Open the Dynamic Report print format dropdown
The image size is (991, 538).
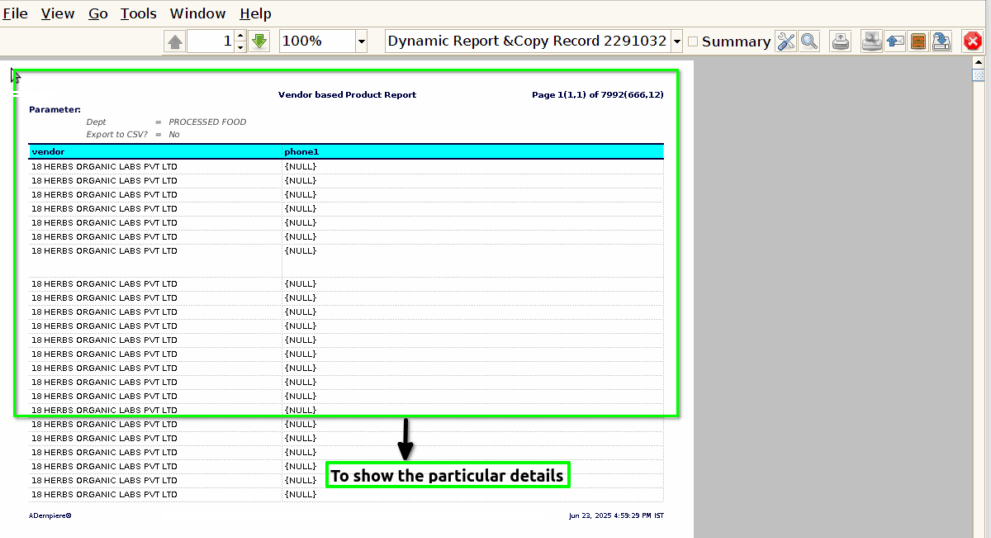pos(676,42)
